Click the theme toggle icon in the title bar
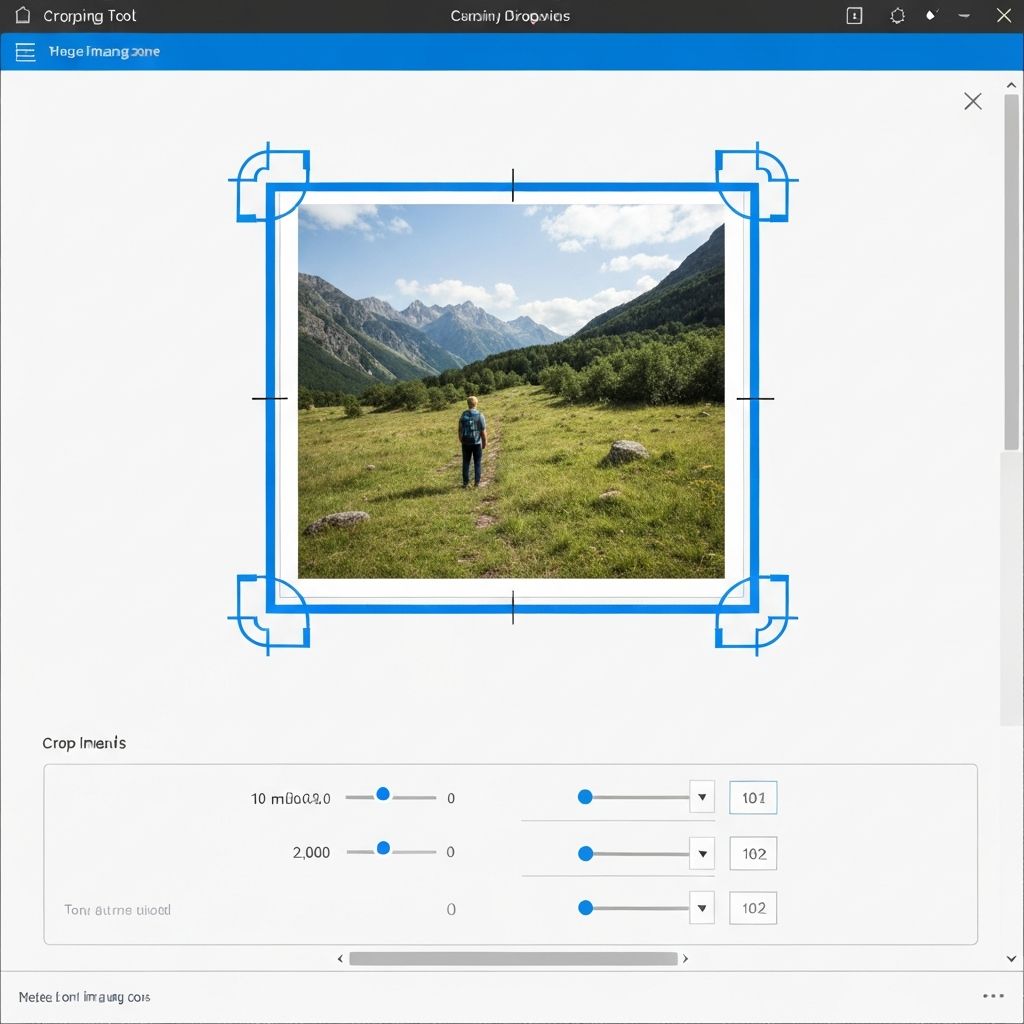The image size is (1024, 1024). (x=932, y=15)
